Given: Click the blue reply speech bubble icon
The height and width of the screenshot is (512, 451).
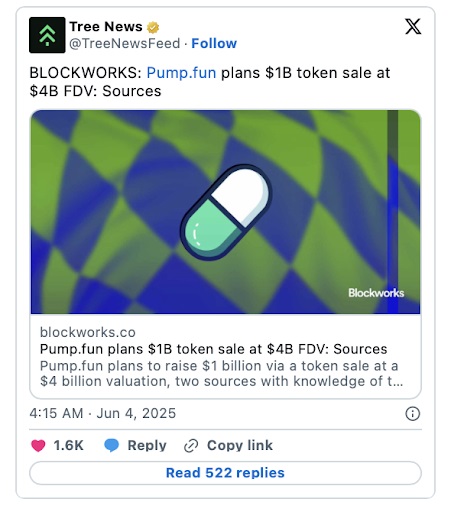Looking at the screenshot, I should coord(111,445).
